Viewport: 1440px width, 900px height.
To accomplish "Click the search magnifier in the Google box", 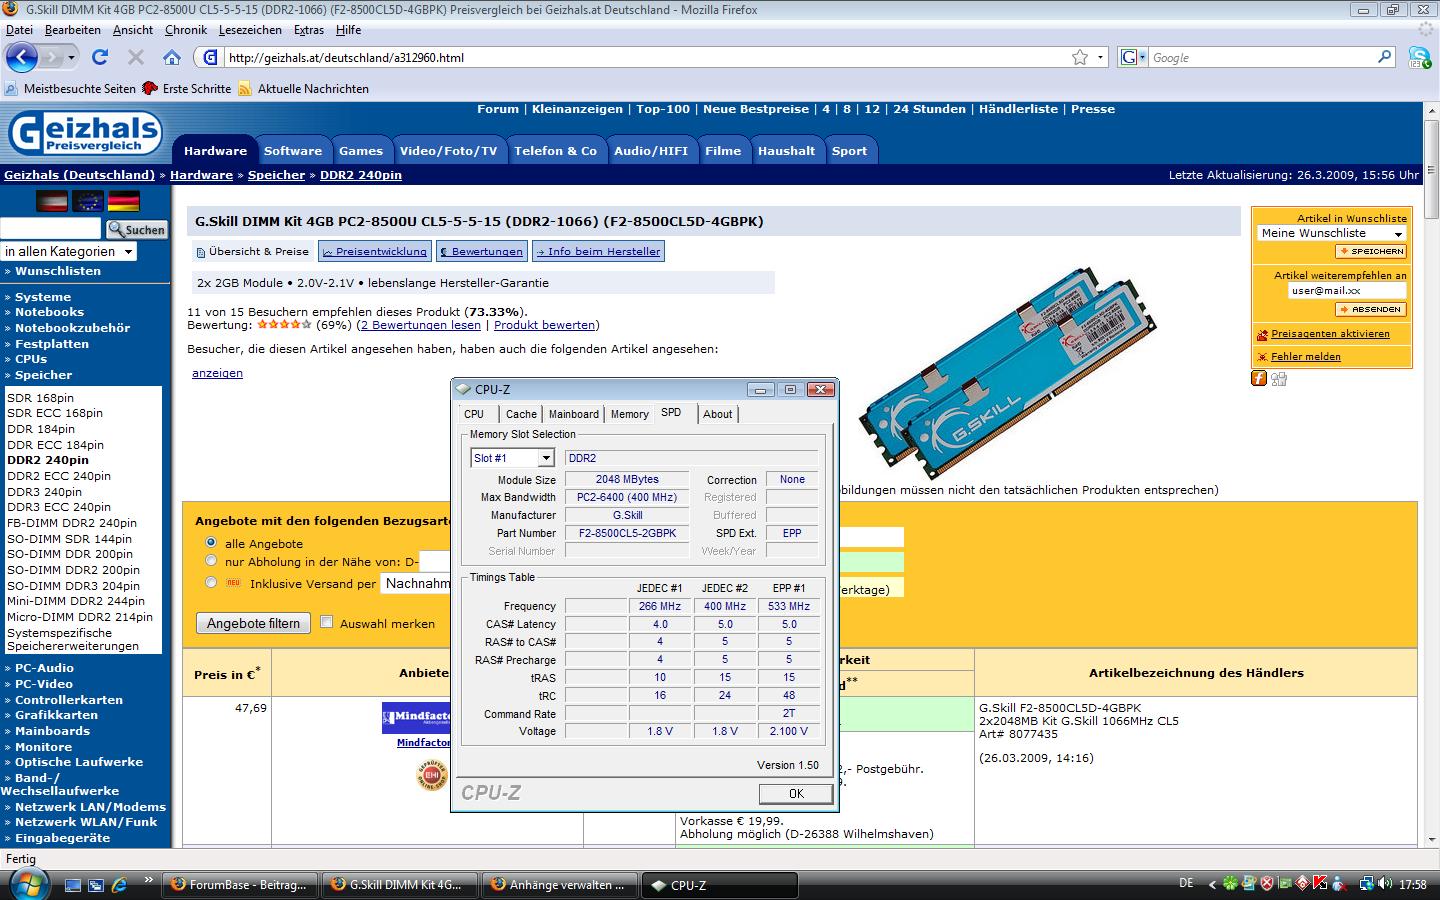I will pos(1385,57).
